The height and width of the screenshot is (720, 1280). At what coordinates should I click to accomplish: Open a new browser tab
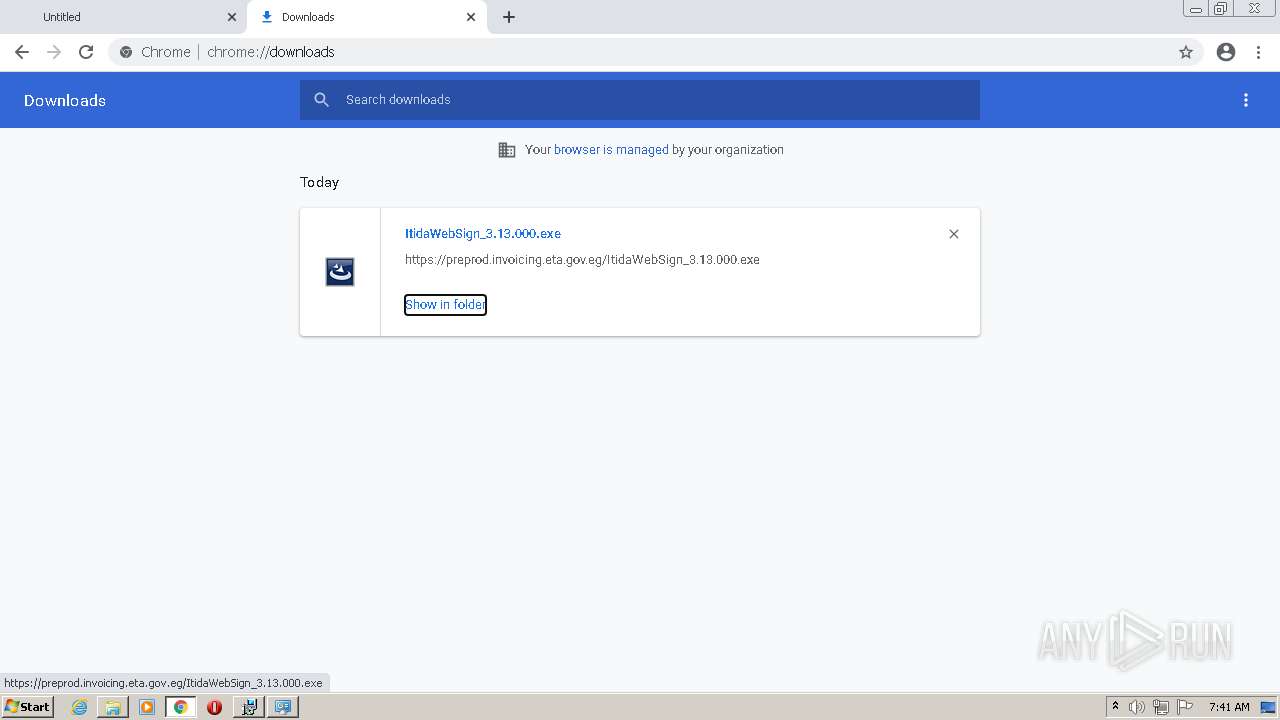(509, 17)
